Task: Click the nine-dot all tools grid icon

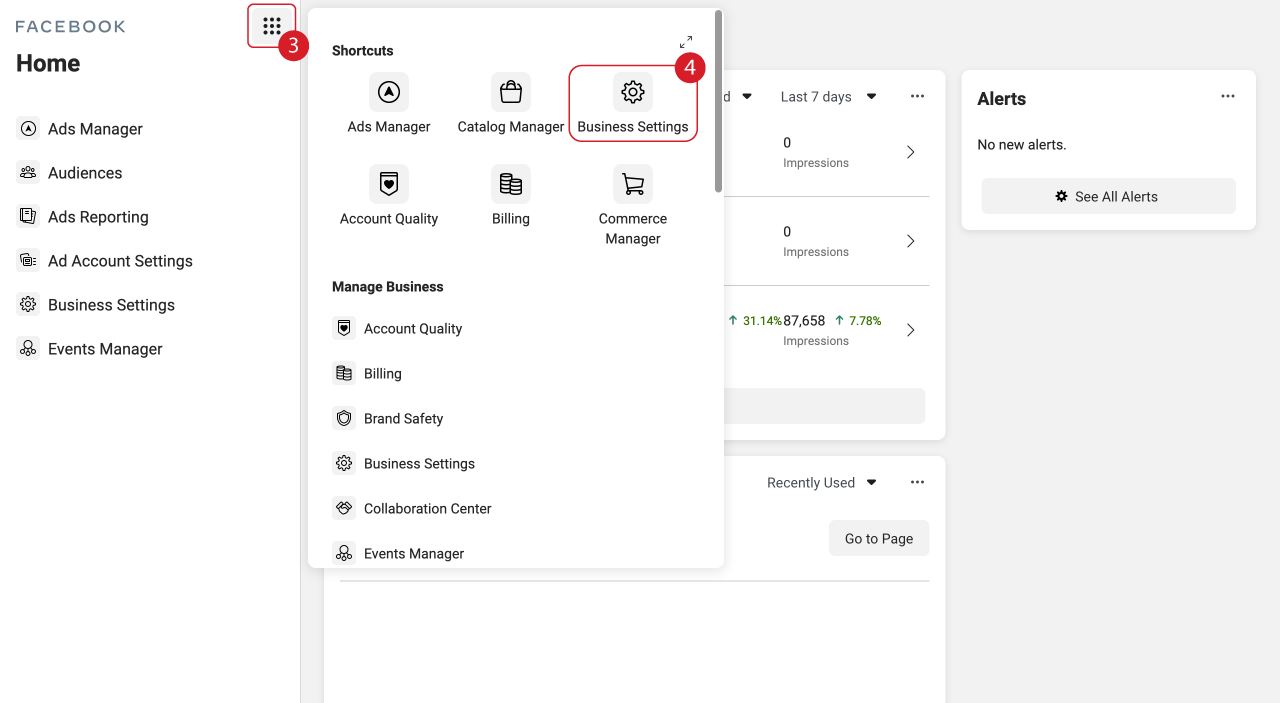Action: 271,26
